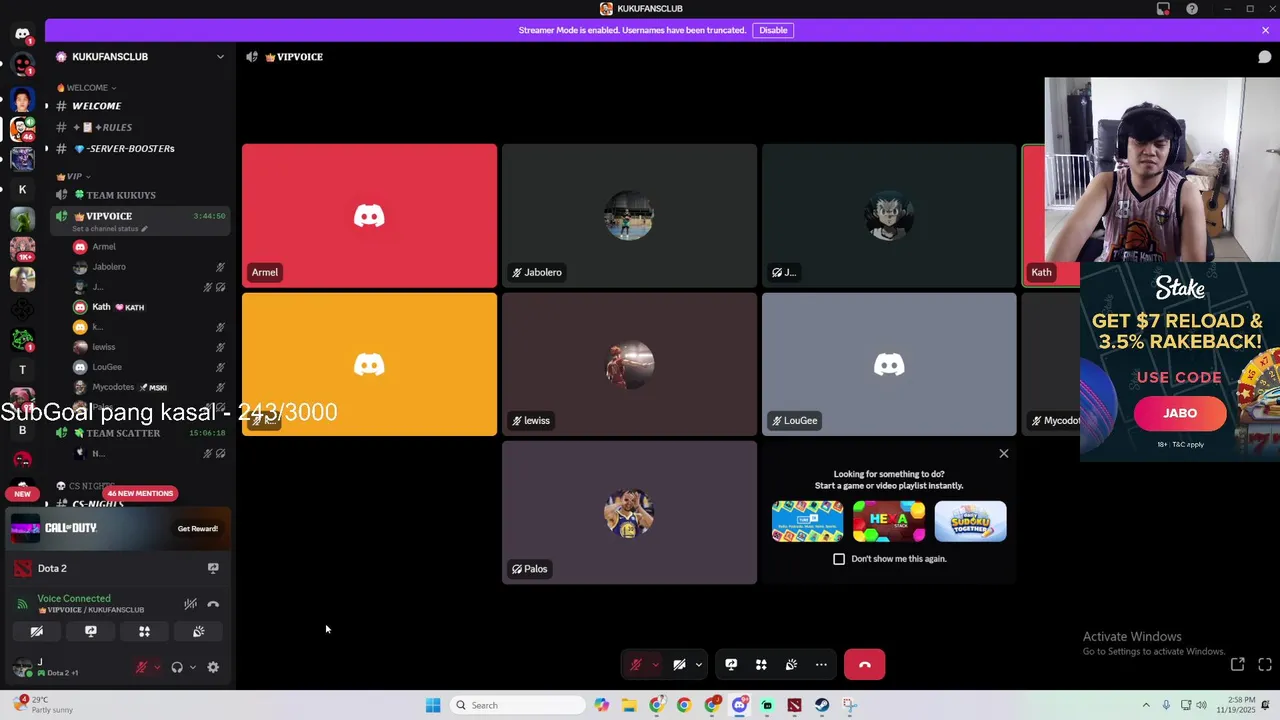Open camera options arrow in call bar

click(698, 665)
